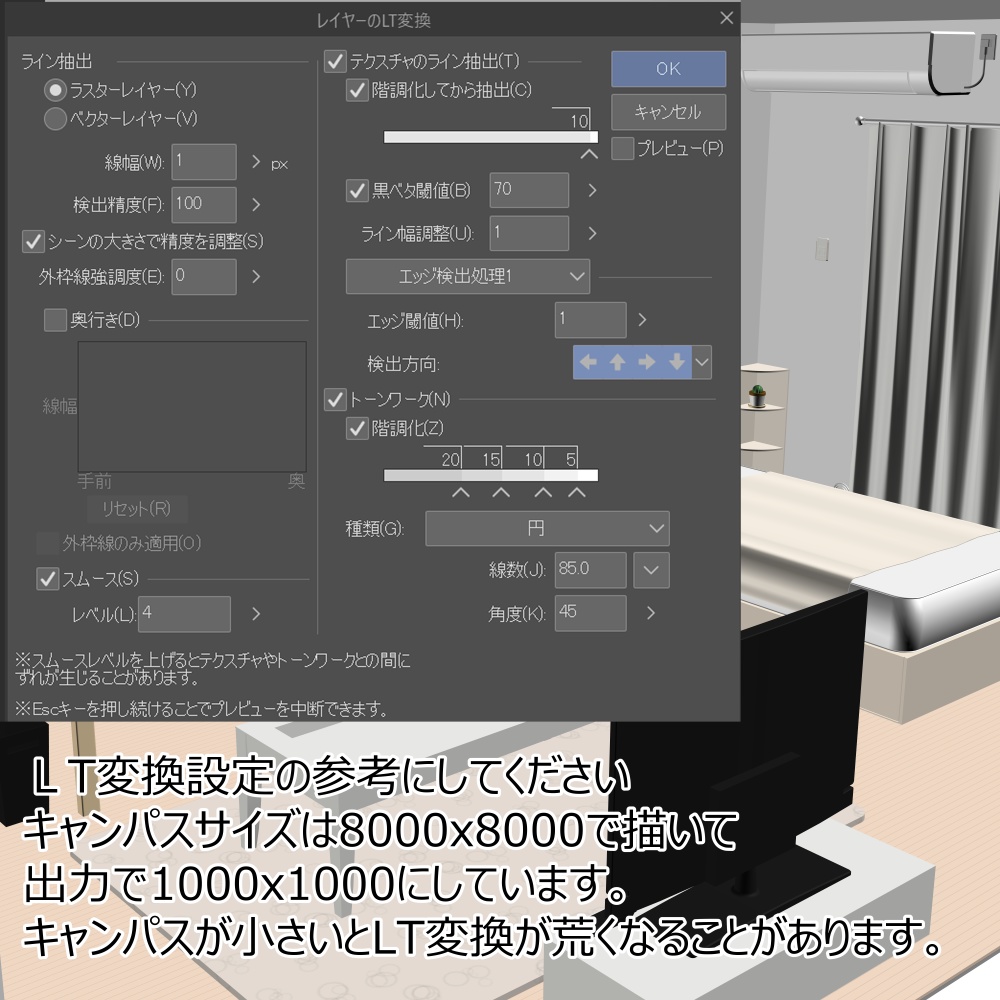Toggle the 奥行き(D) checkbox
The image size is (1000, 1000).
click(x=57, y=318)
